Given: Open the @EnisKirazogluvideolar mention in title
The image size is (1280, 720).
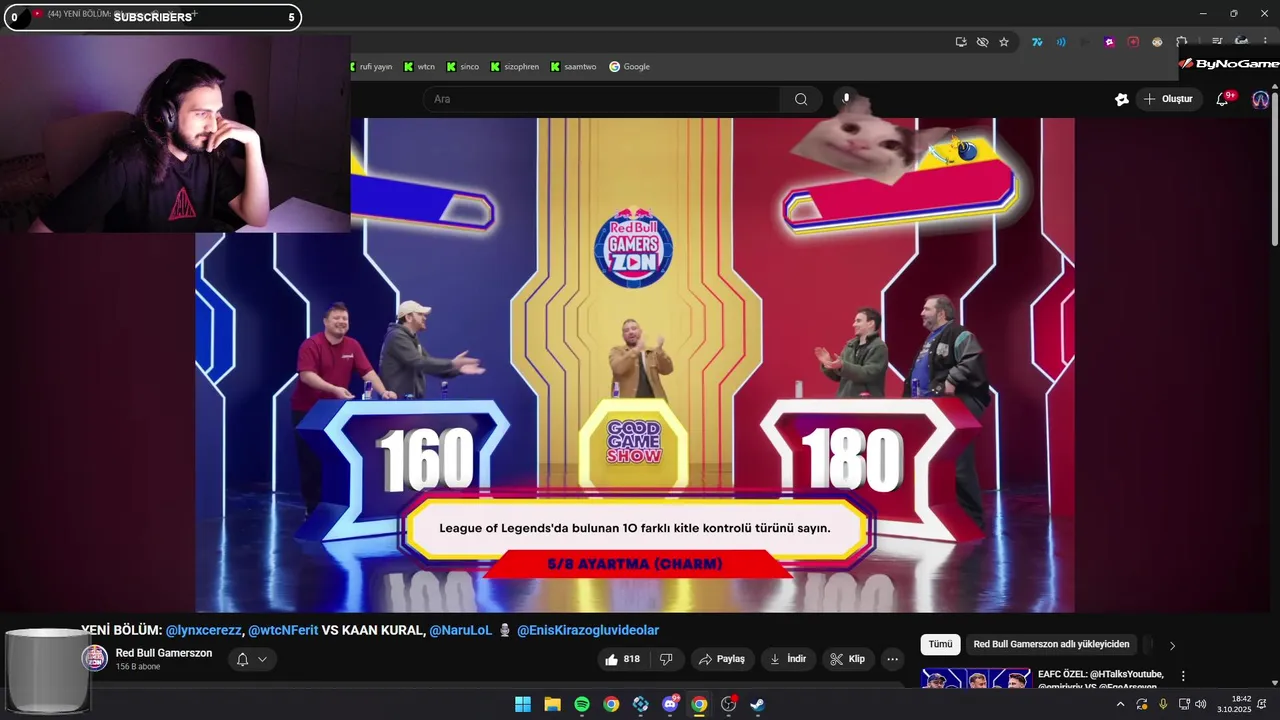Looking at the screenshot, I should pos(588,630).
